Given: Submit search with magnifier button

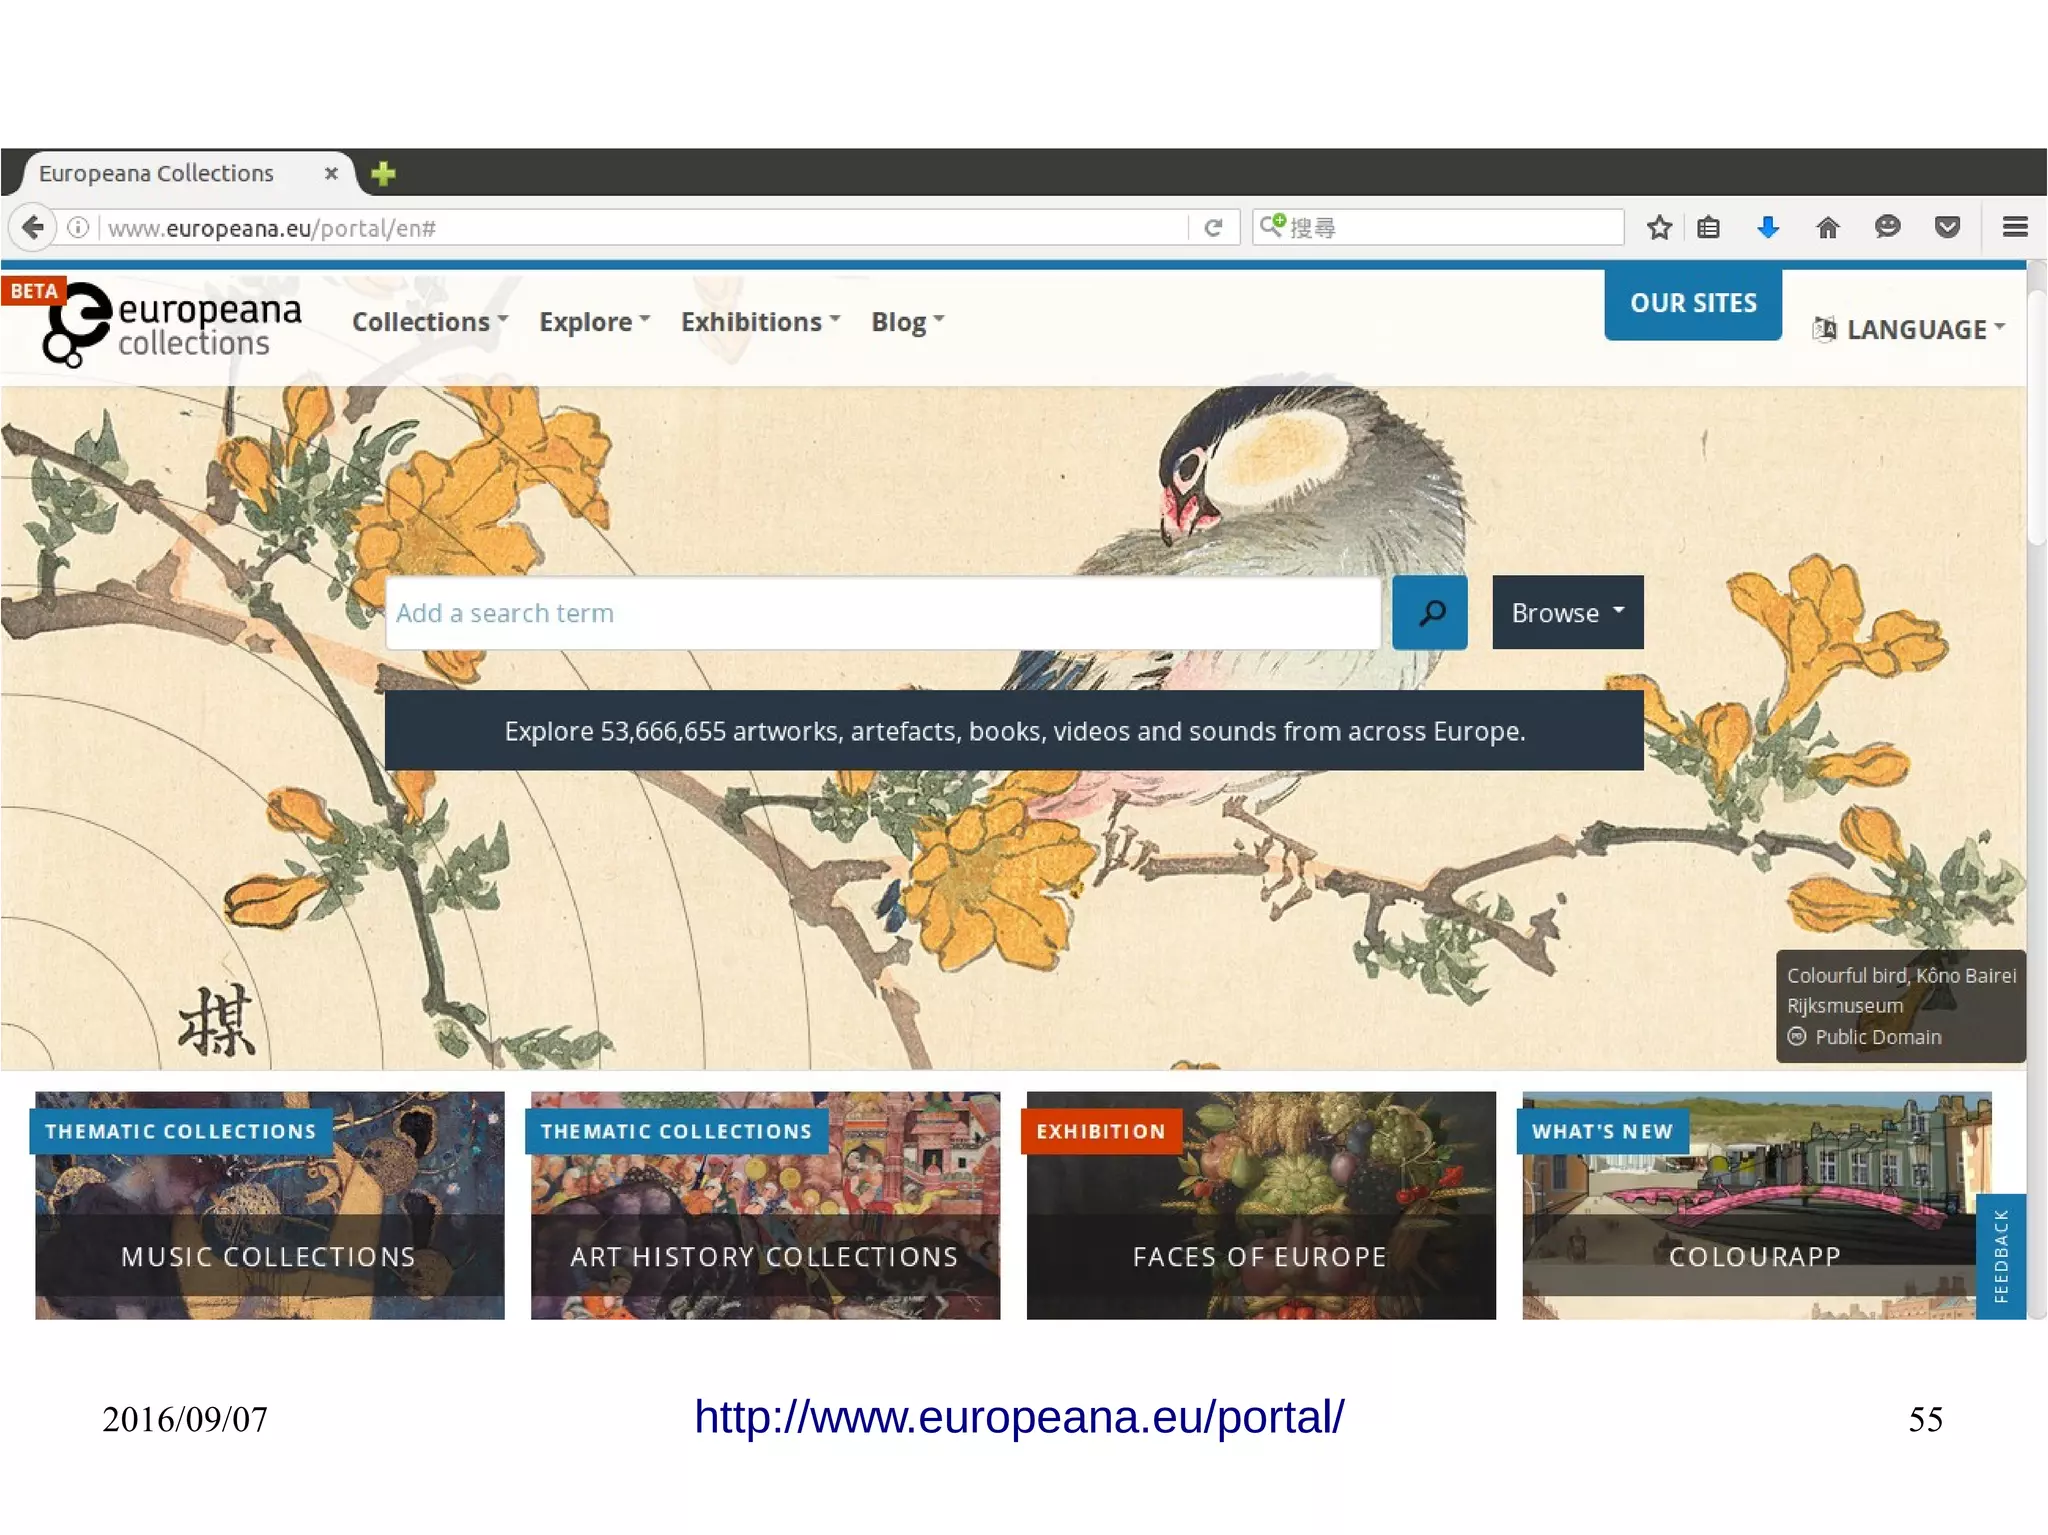Looking at the screenshot, I should pyautogui.click(x=1430, y=612).
